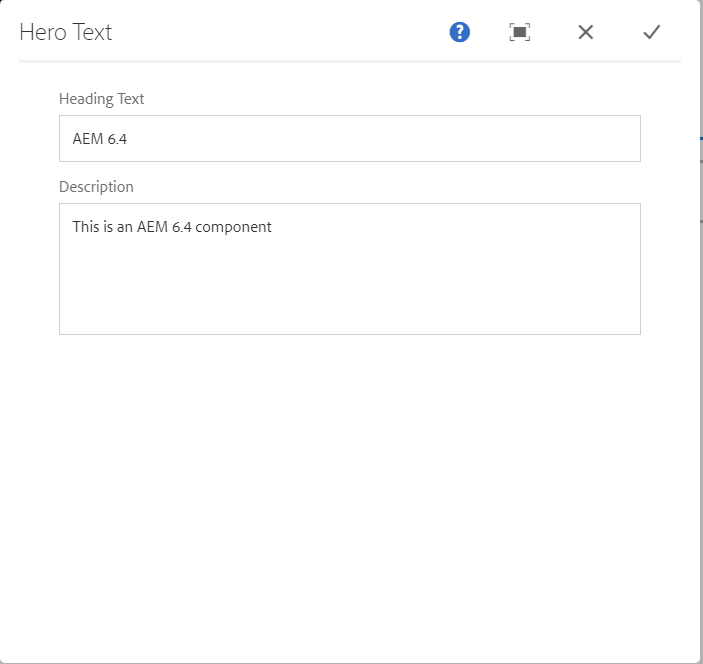Cancel the dialog with the X icon
Image resolution: width=703 pixels, height=664 pixels.
[x=586, y=32]
